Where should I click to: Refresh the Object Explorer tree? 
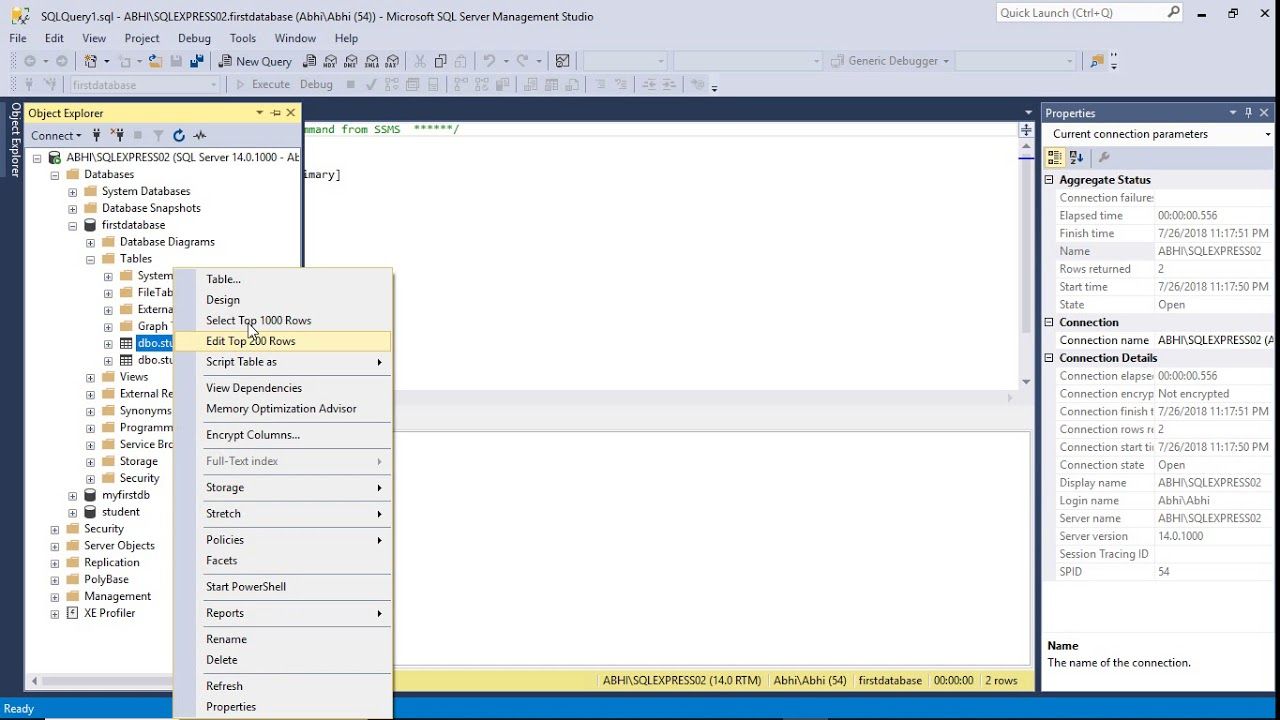pyautogui.click(x=179, y=135)
